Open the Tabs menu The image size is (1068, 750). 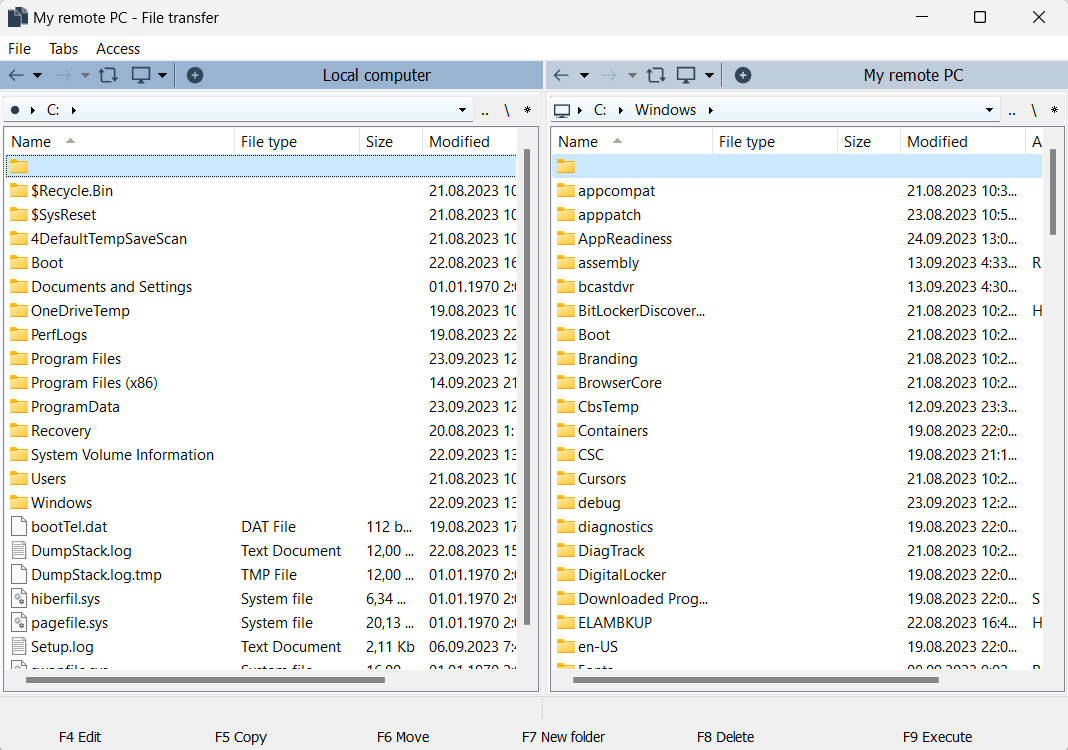pyautogui.click(x=63, y=48)
